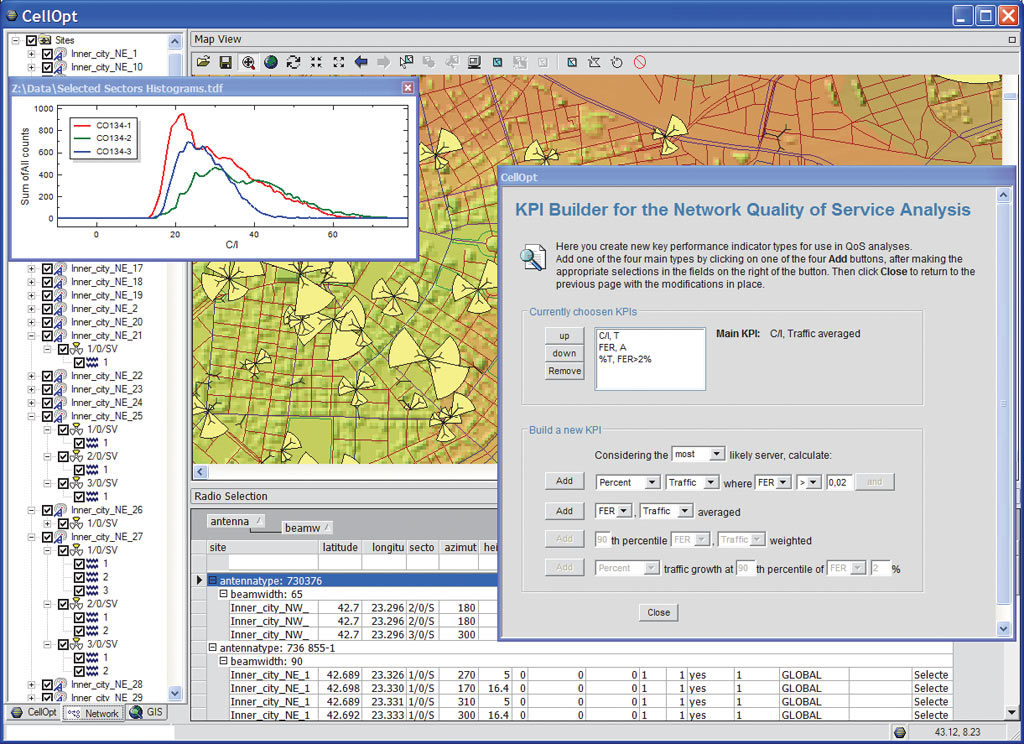Click the map's horizontal scrollbar left arrow
Screen dimensions: 1024x744
(x=200, y=472)
